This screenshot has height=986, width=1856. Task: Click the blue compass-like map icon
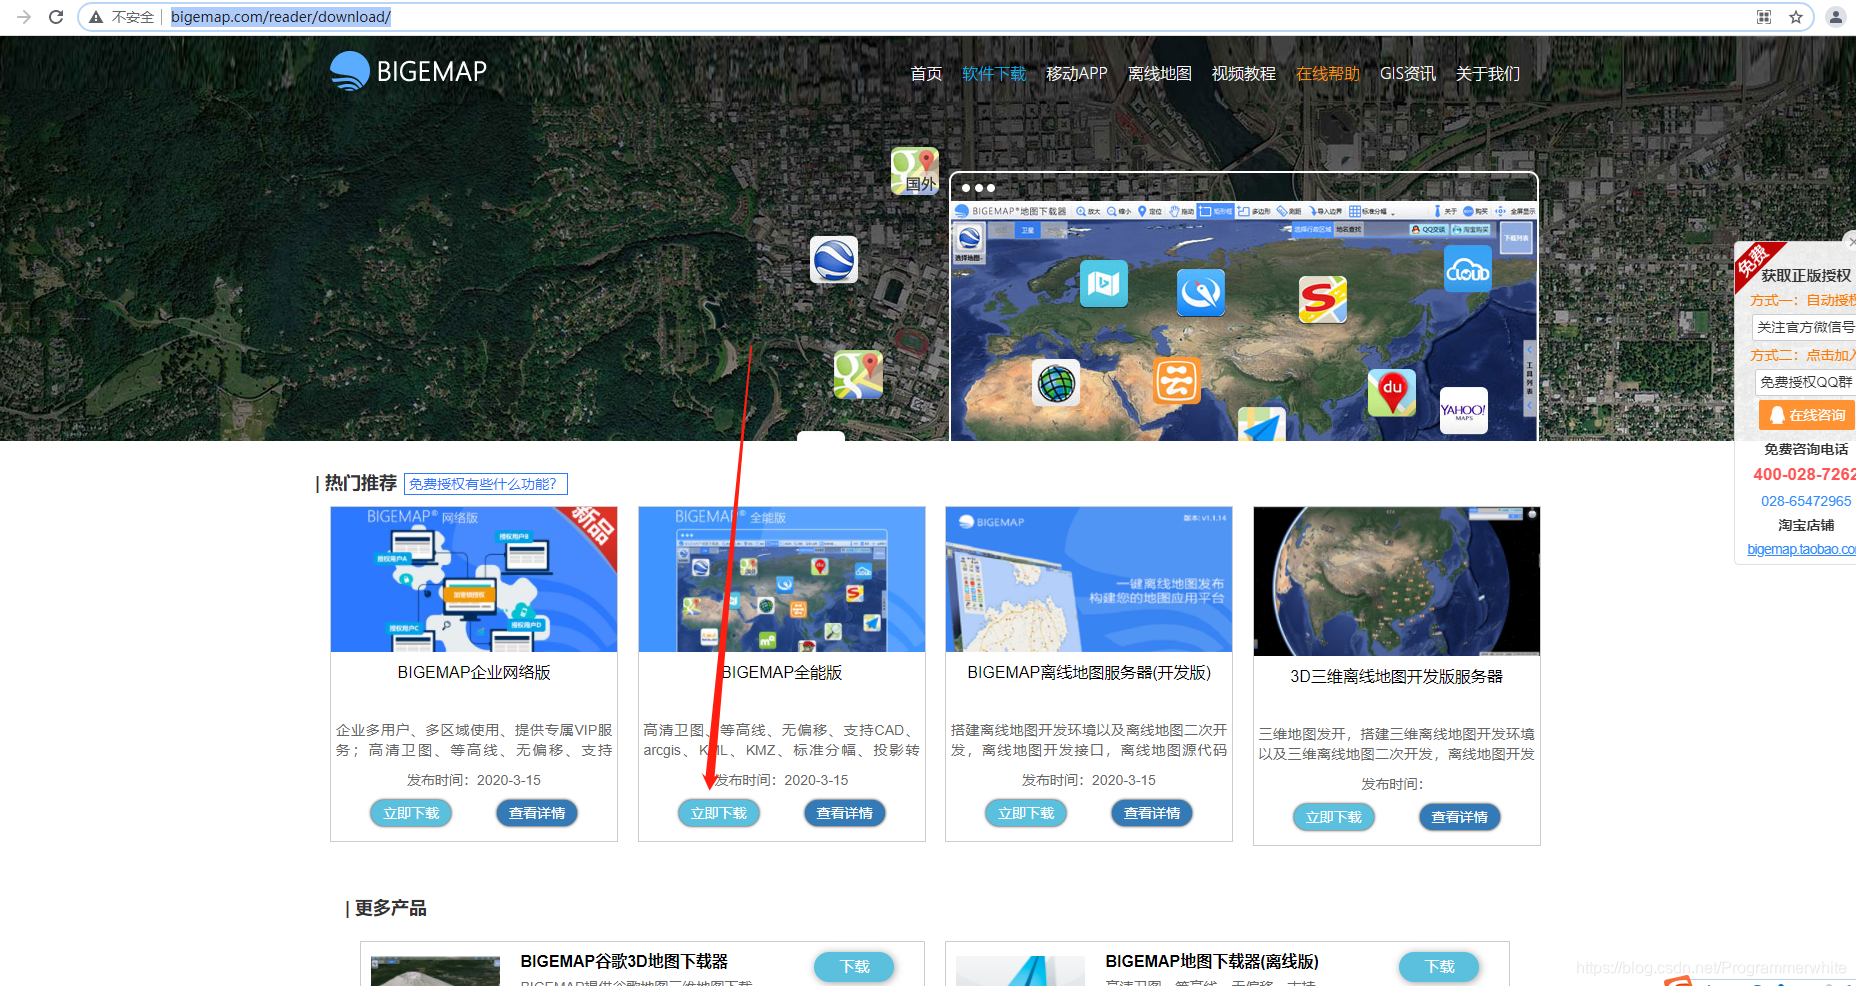coord(1201,292)
